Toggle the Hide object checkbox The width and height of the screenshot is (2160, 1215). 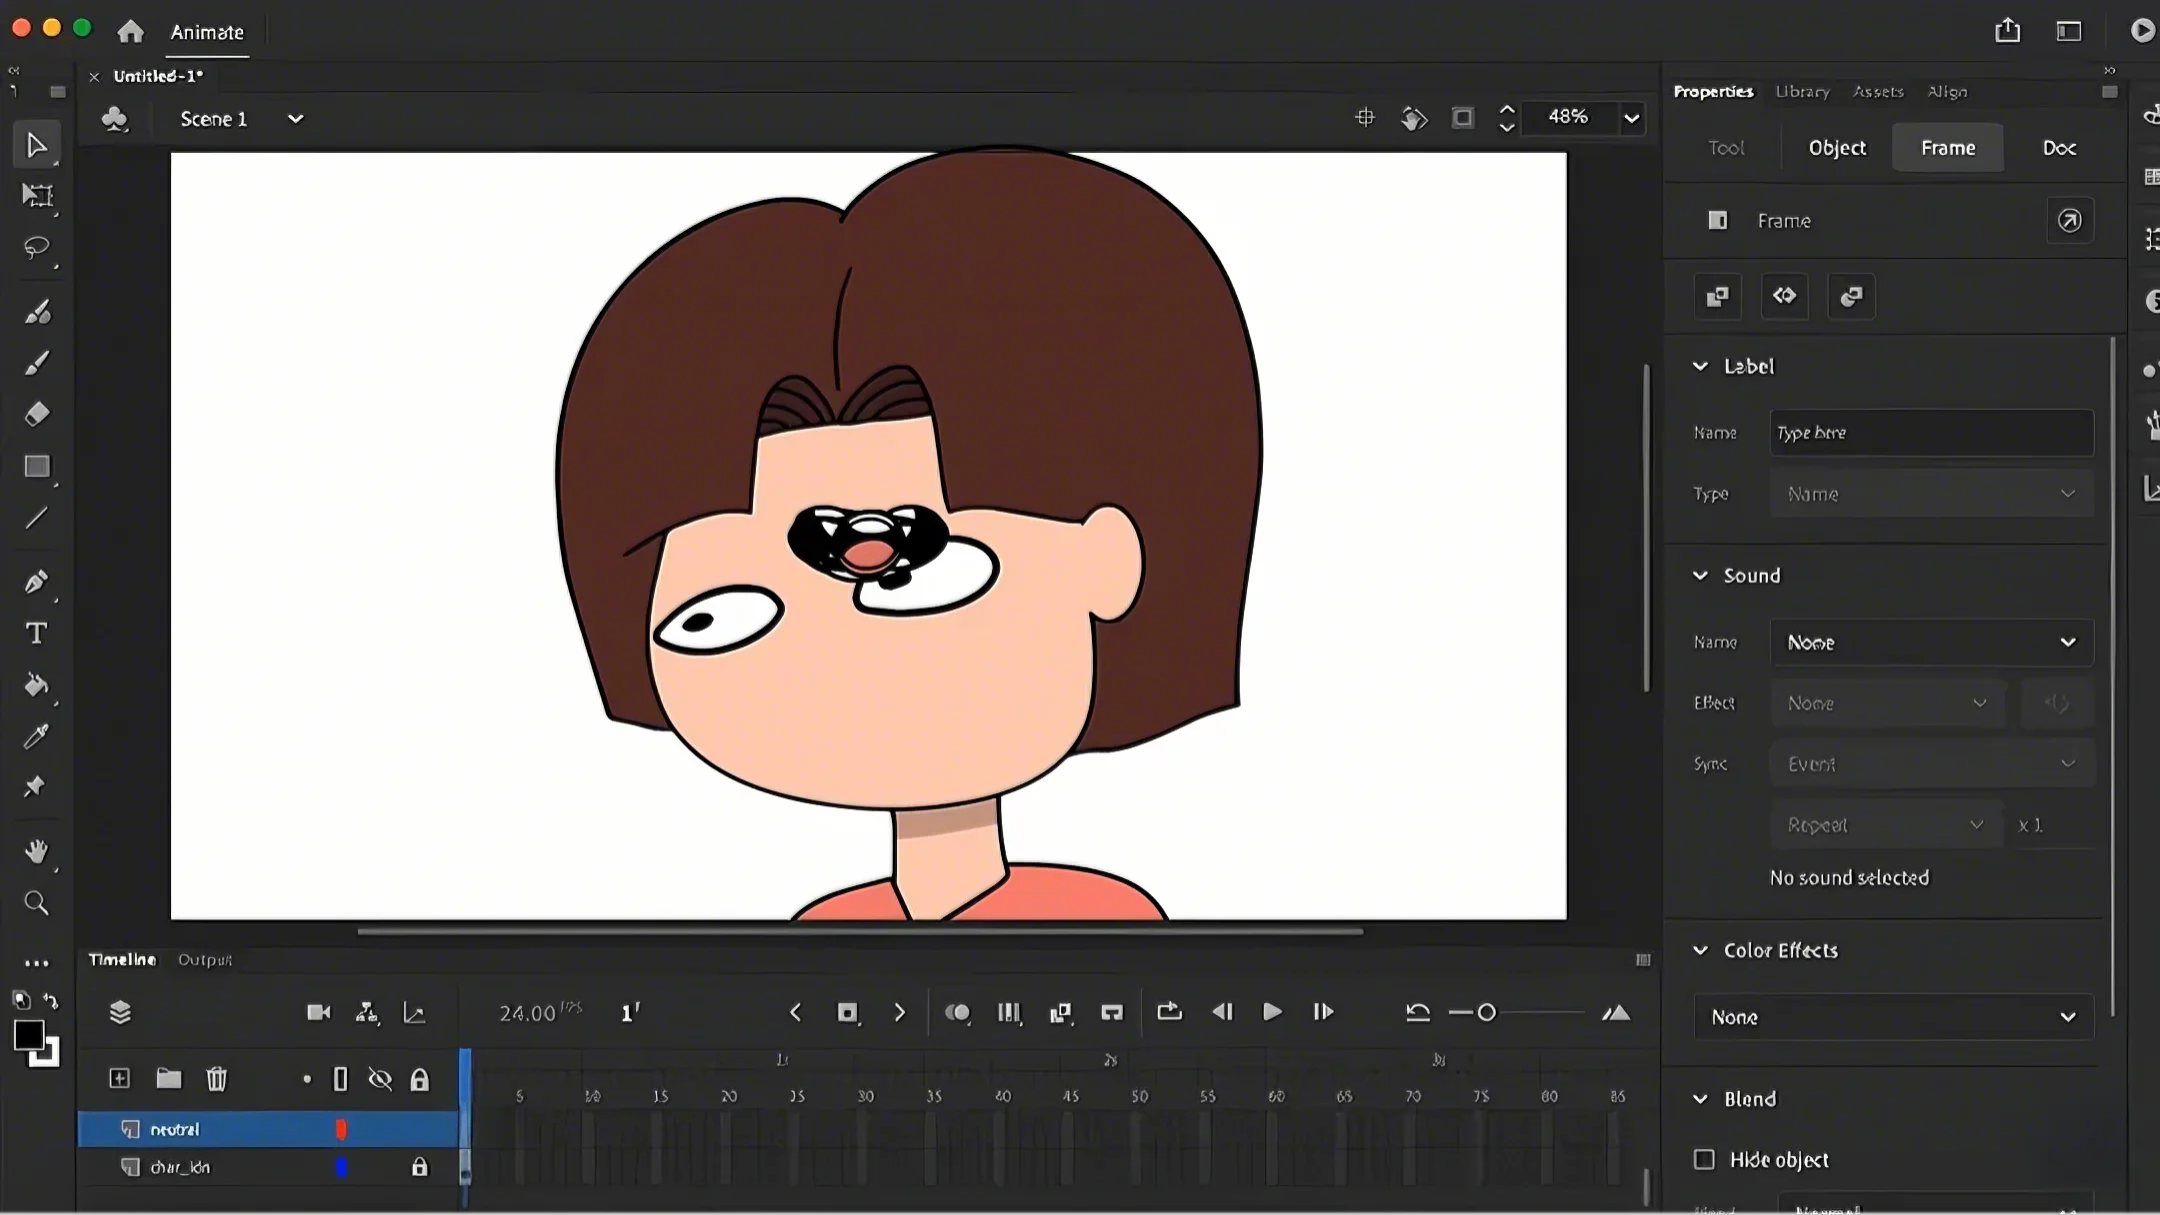[x=1704, y=1159]
